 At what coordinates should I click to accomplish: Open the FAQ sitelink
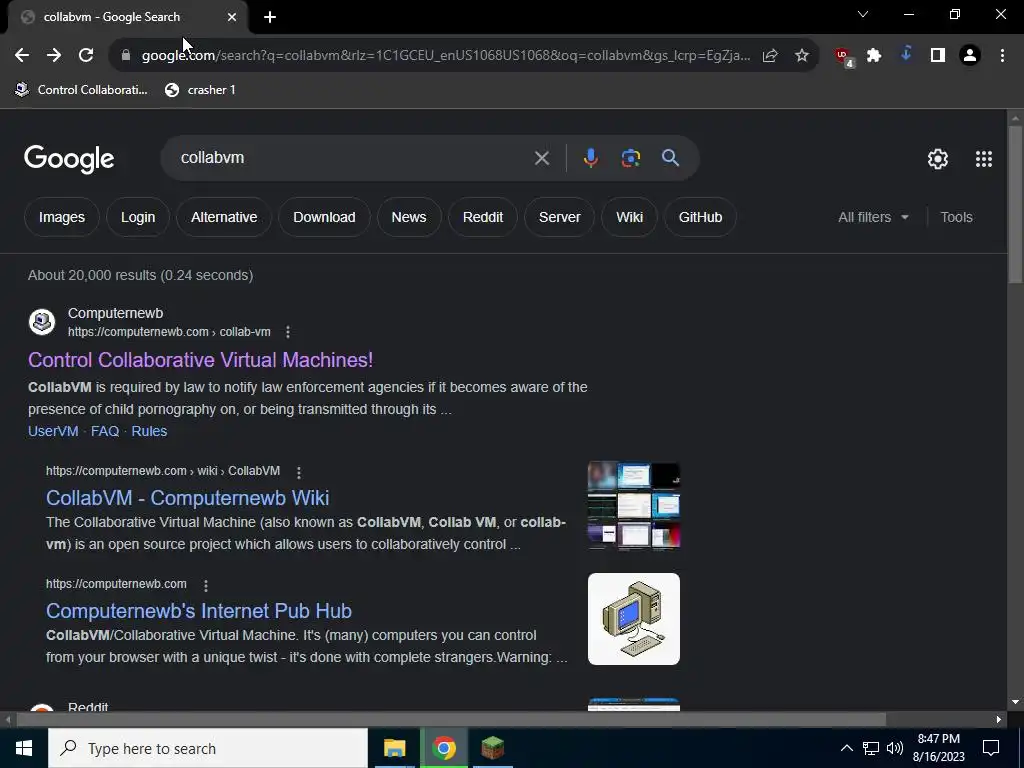click(104, 431)
